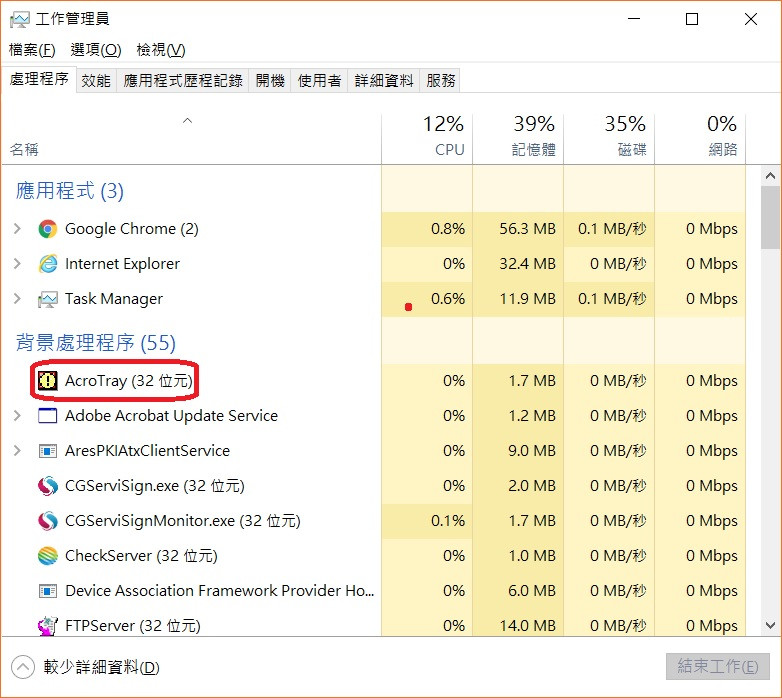Switch to the 應用程式歷程記錄 tab
The width and height of the screenshot is (782, 698).
tap(183, 81)
